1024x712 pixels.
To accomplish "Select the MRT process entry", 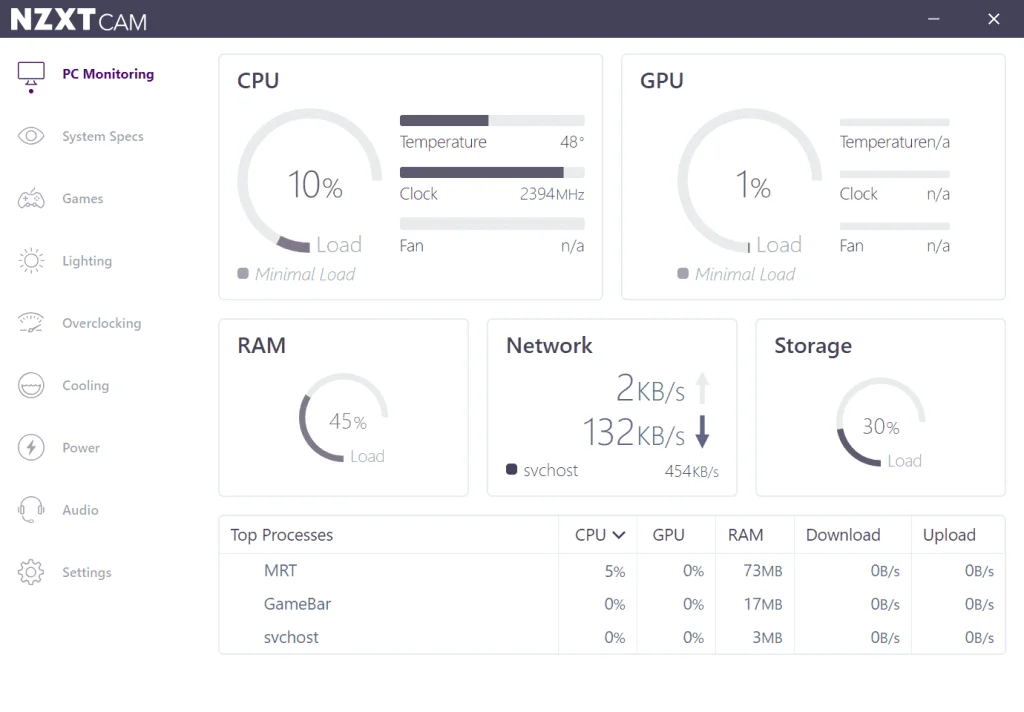I will (x=280, y=570).
